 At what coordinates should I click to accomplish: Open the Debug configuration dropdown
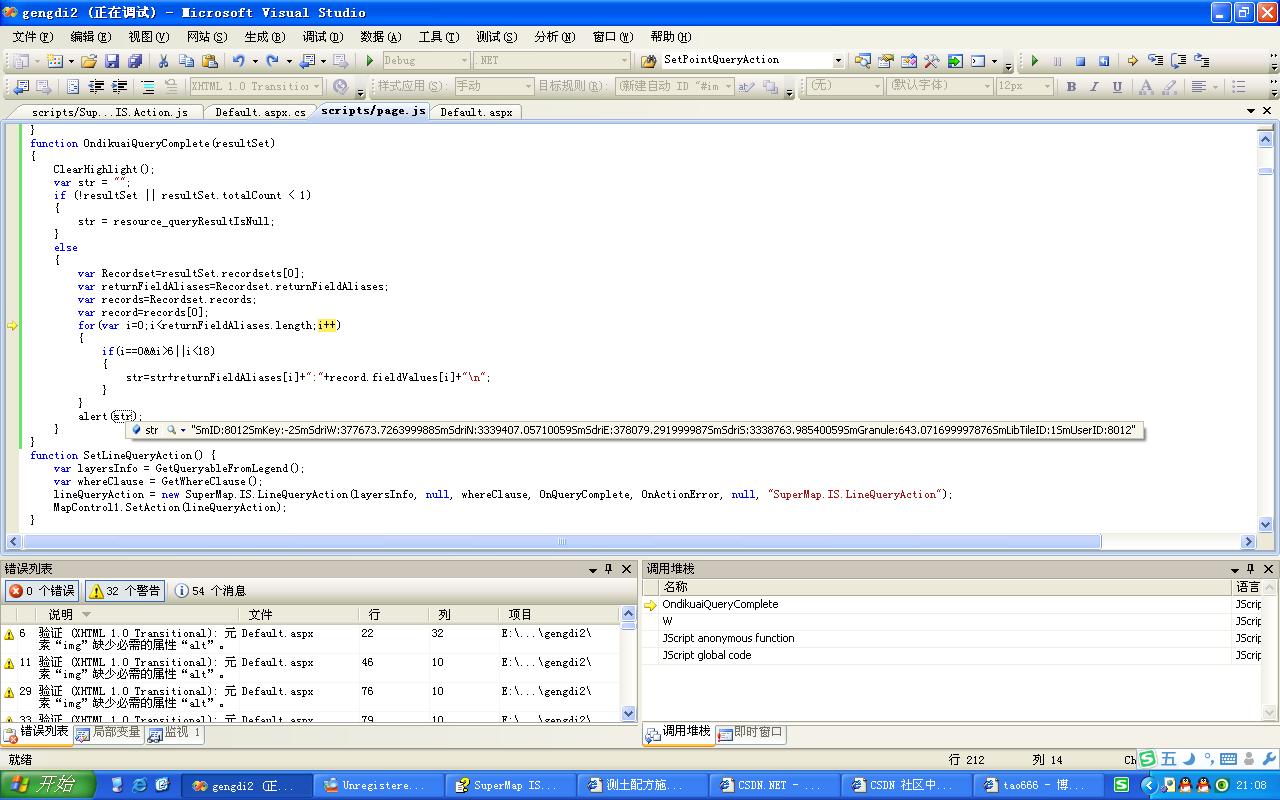point(464,61)
